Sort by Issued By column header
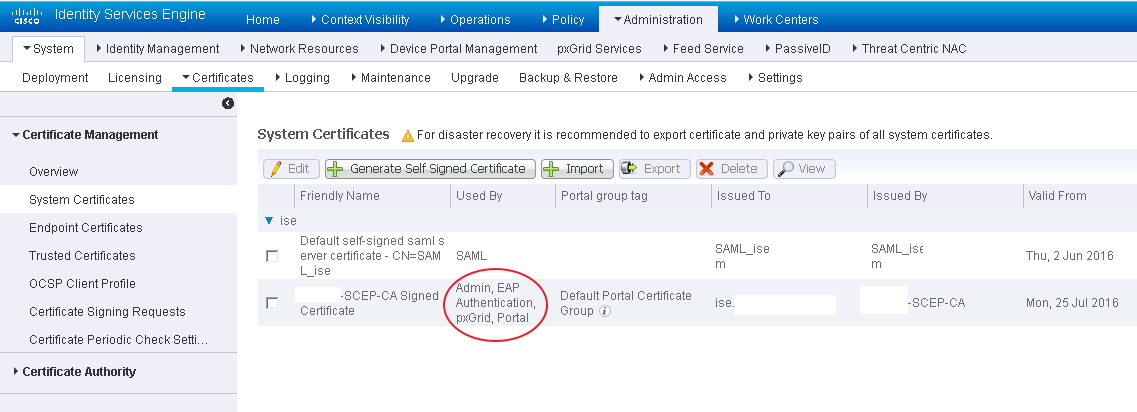This screenshot has height=412, width=1137. (x=900, y=196)
